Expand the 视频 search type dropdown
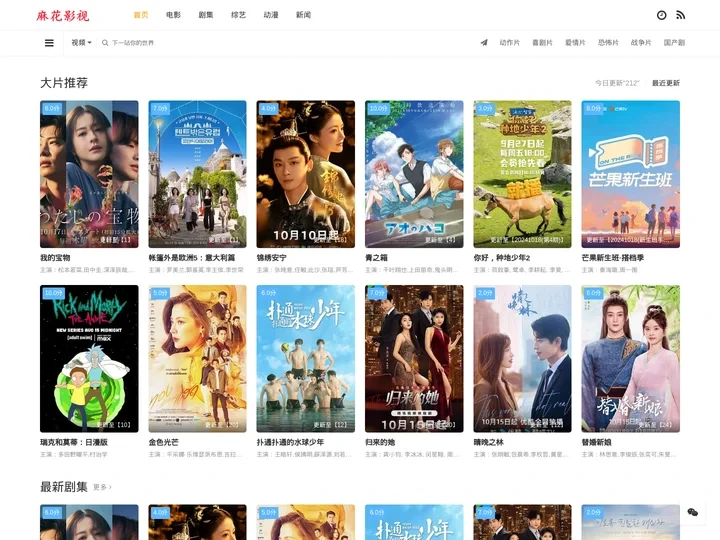The image size is (720, 540). (81, 43)
